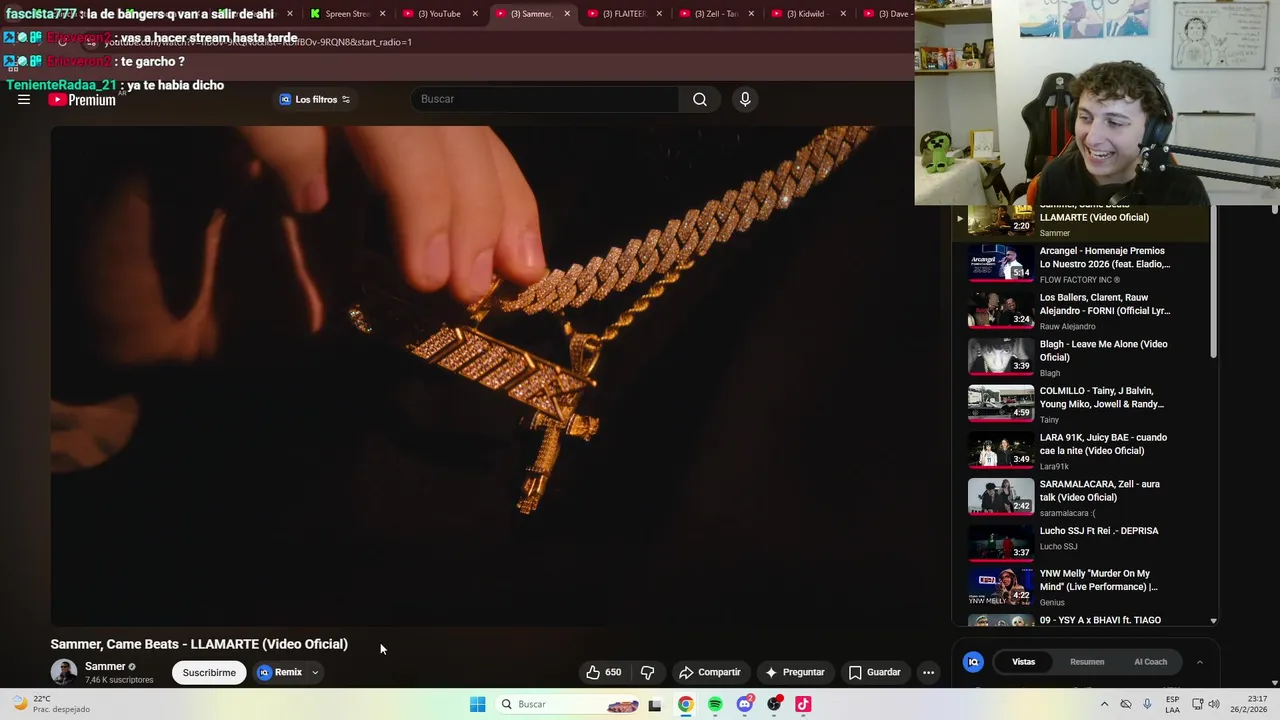1280x720 pixels.
Task: Select the Vistas tab in IQ panel
Action: pos(1023,662)
